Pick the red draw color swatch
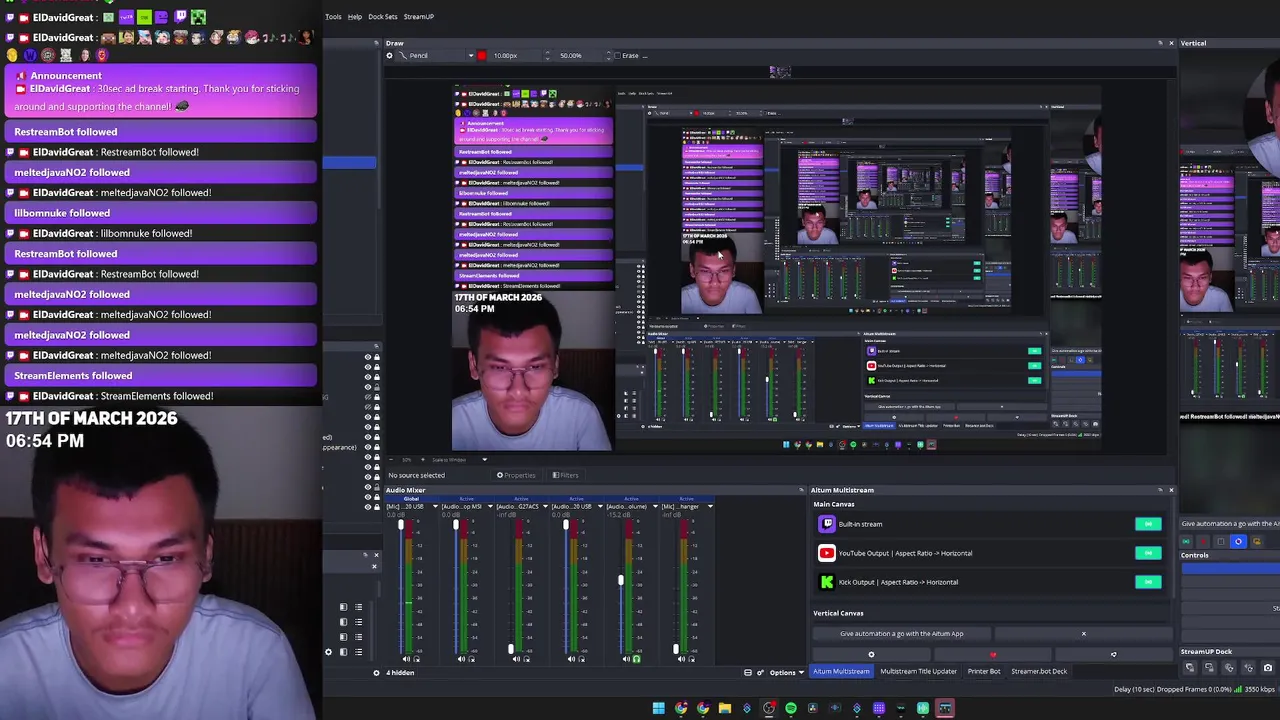This screenshot has height=720, width=1280. [481, 56]
